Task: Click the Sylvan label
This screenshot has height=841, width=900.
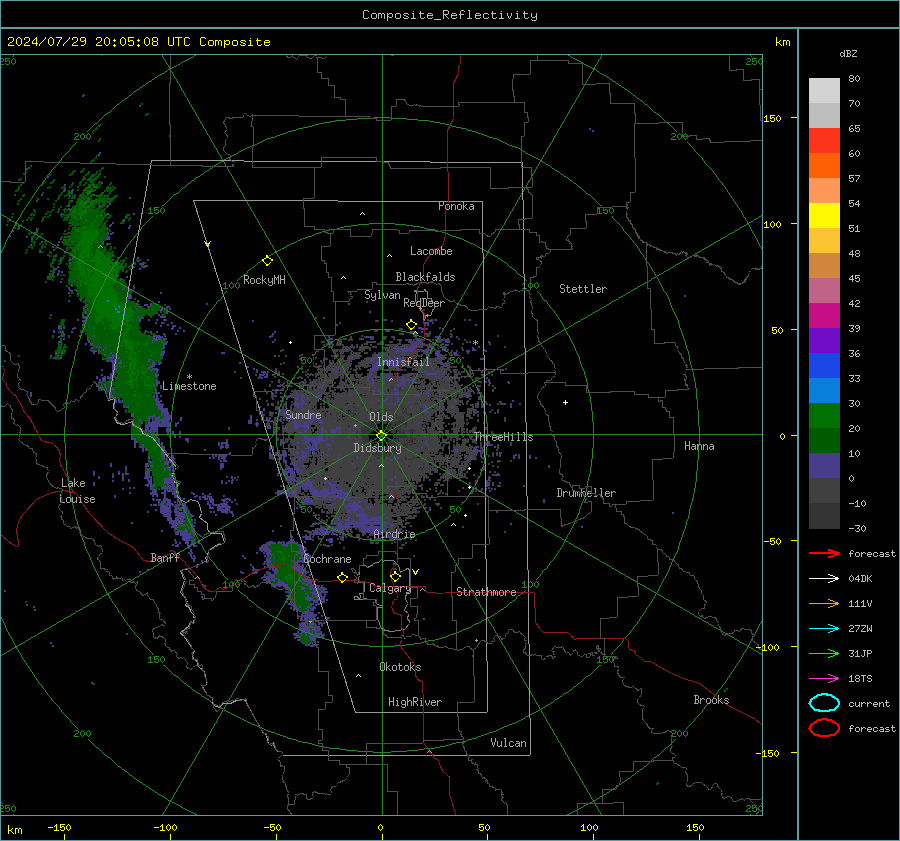Action: click(382, 296)
